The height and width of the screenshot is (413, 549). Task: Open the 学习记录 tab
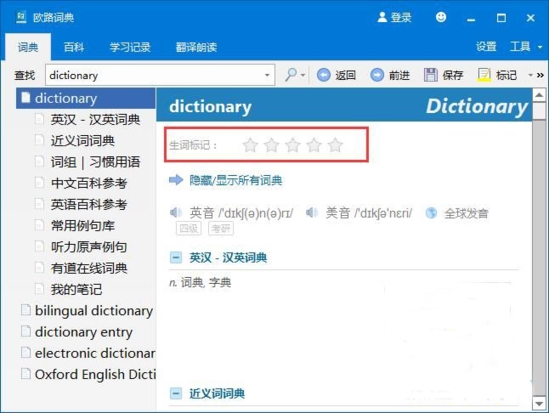[x=130, y=47]
